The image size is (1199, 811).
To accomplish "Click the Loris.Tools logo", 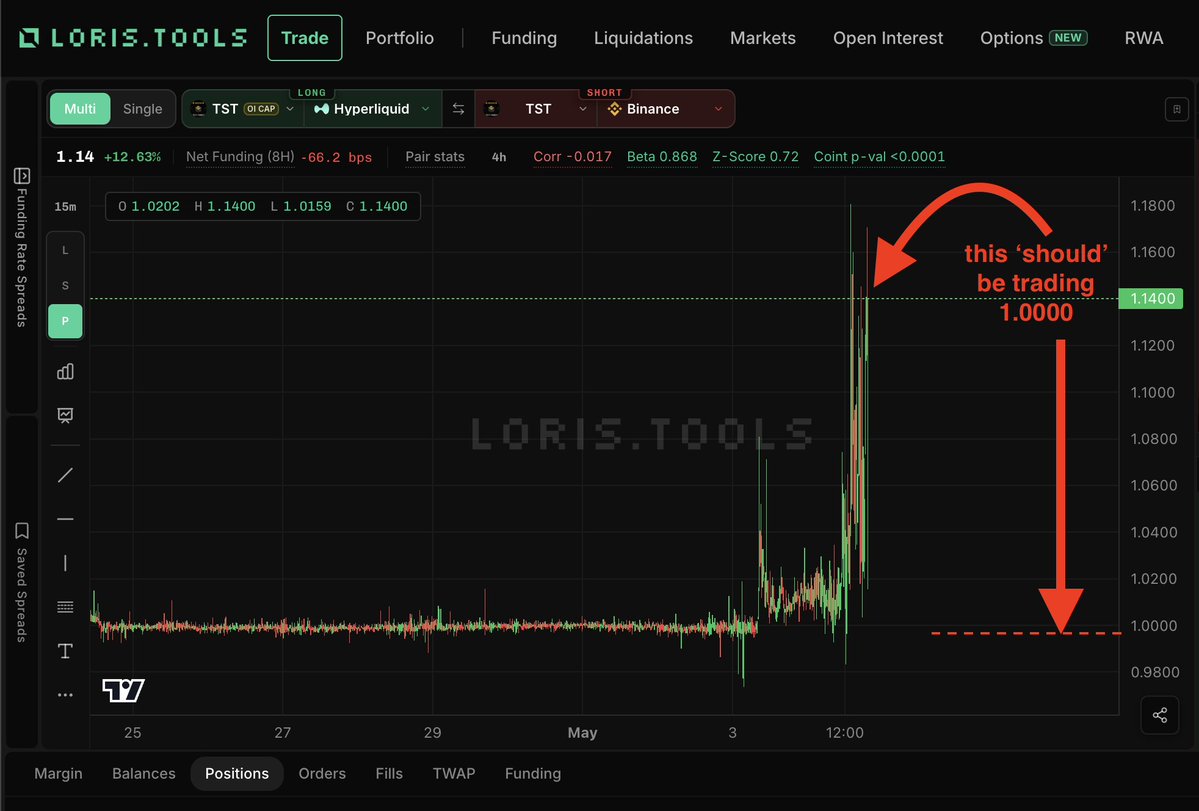I will [x=133, y=37].
